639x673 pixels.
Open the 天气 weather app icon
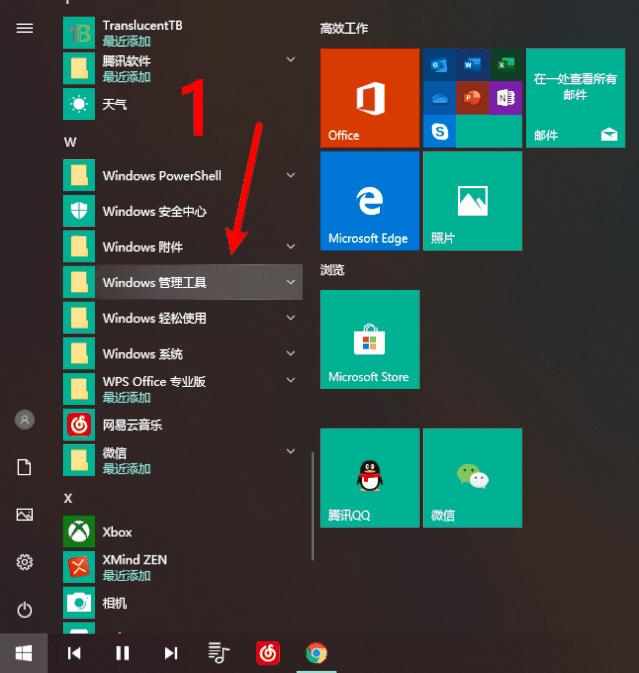(79, 104)
